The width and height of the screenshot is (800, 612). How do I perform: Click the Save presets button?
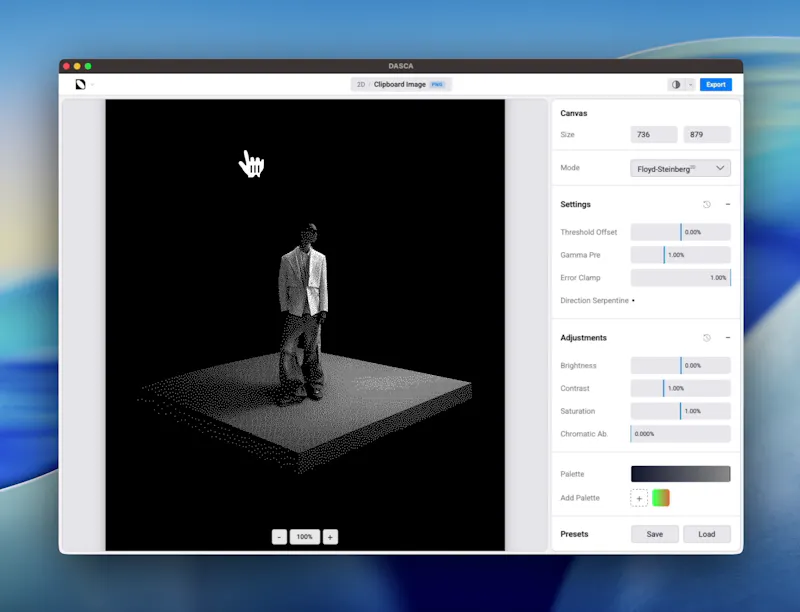[x=655, y=534]
